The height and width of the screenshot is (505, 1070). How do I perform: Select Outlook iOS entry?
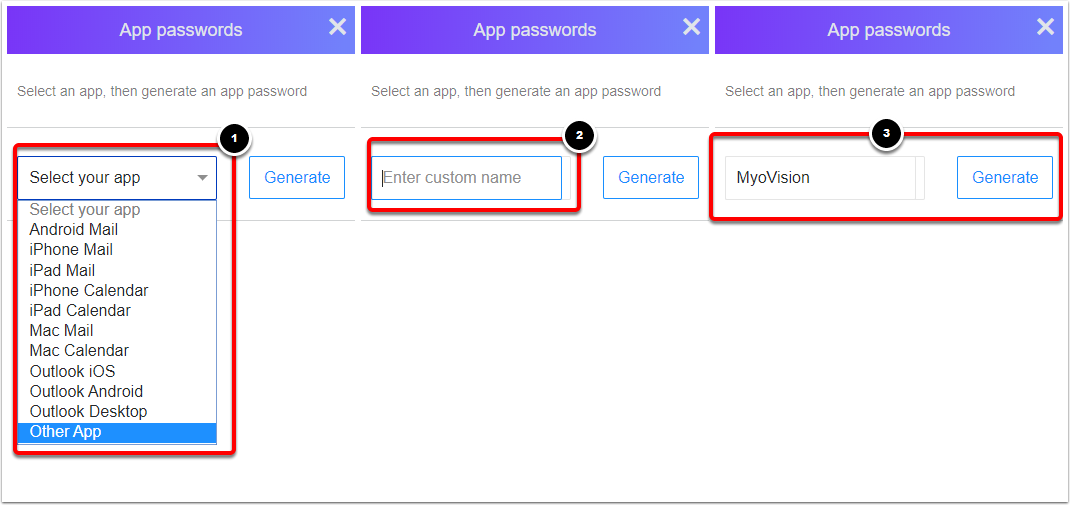(72, 371)
